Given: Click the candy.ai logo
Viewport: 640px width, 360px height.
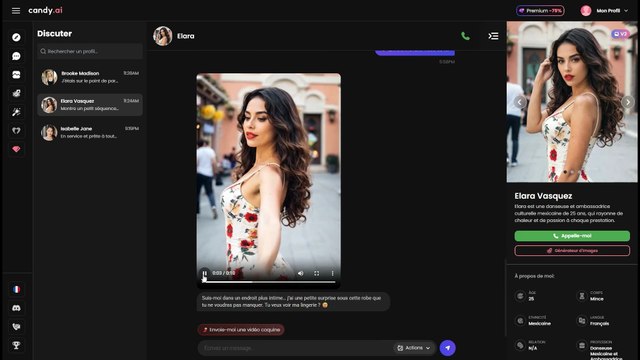Looking at the screenshot, I should pyautogui.click(x=45, y=11).
